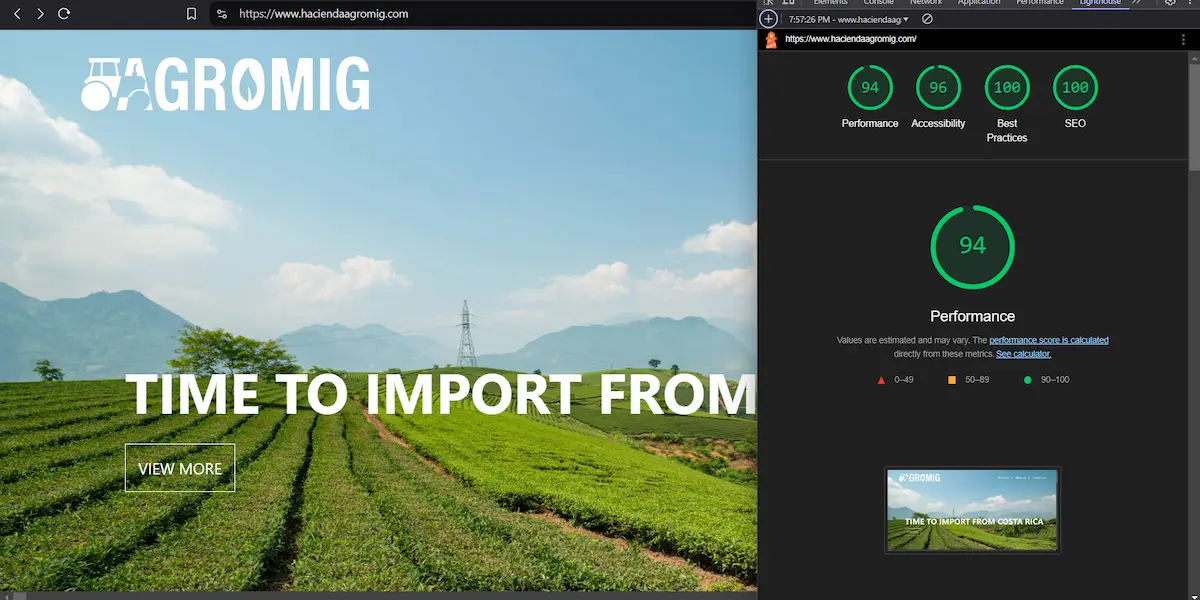
Task: Open DevTools settings gear
Action: coord(1170,3)
